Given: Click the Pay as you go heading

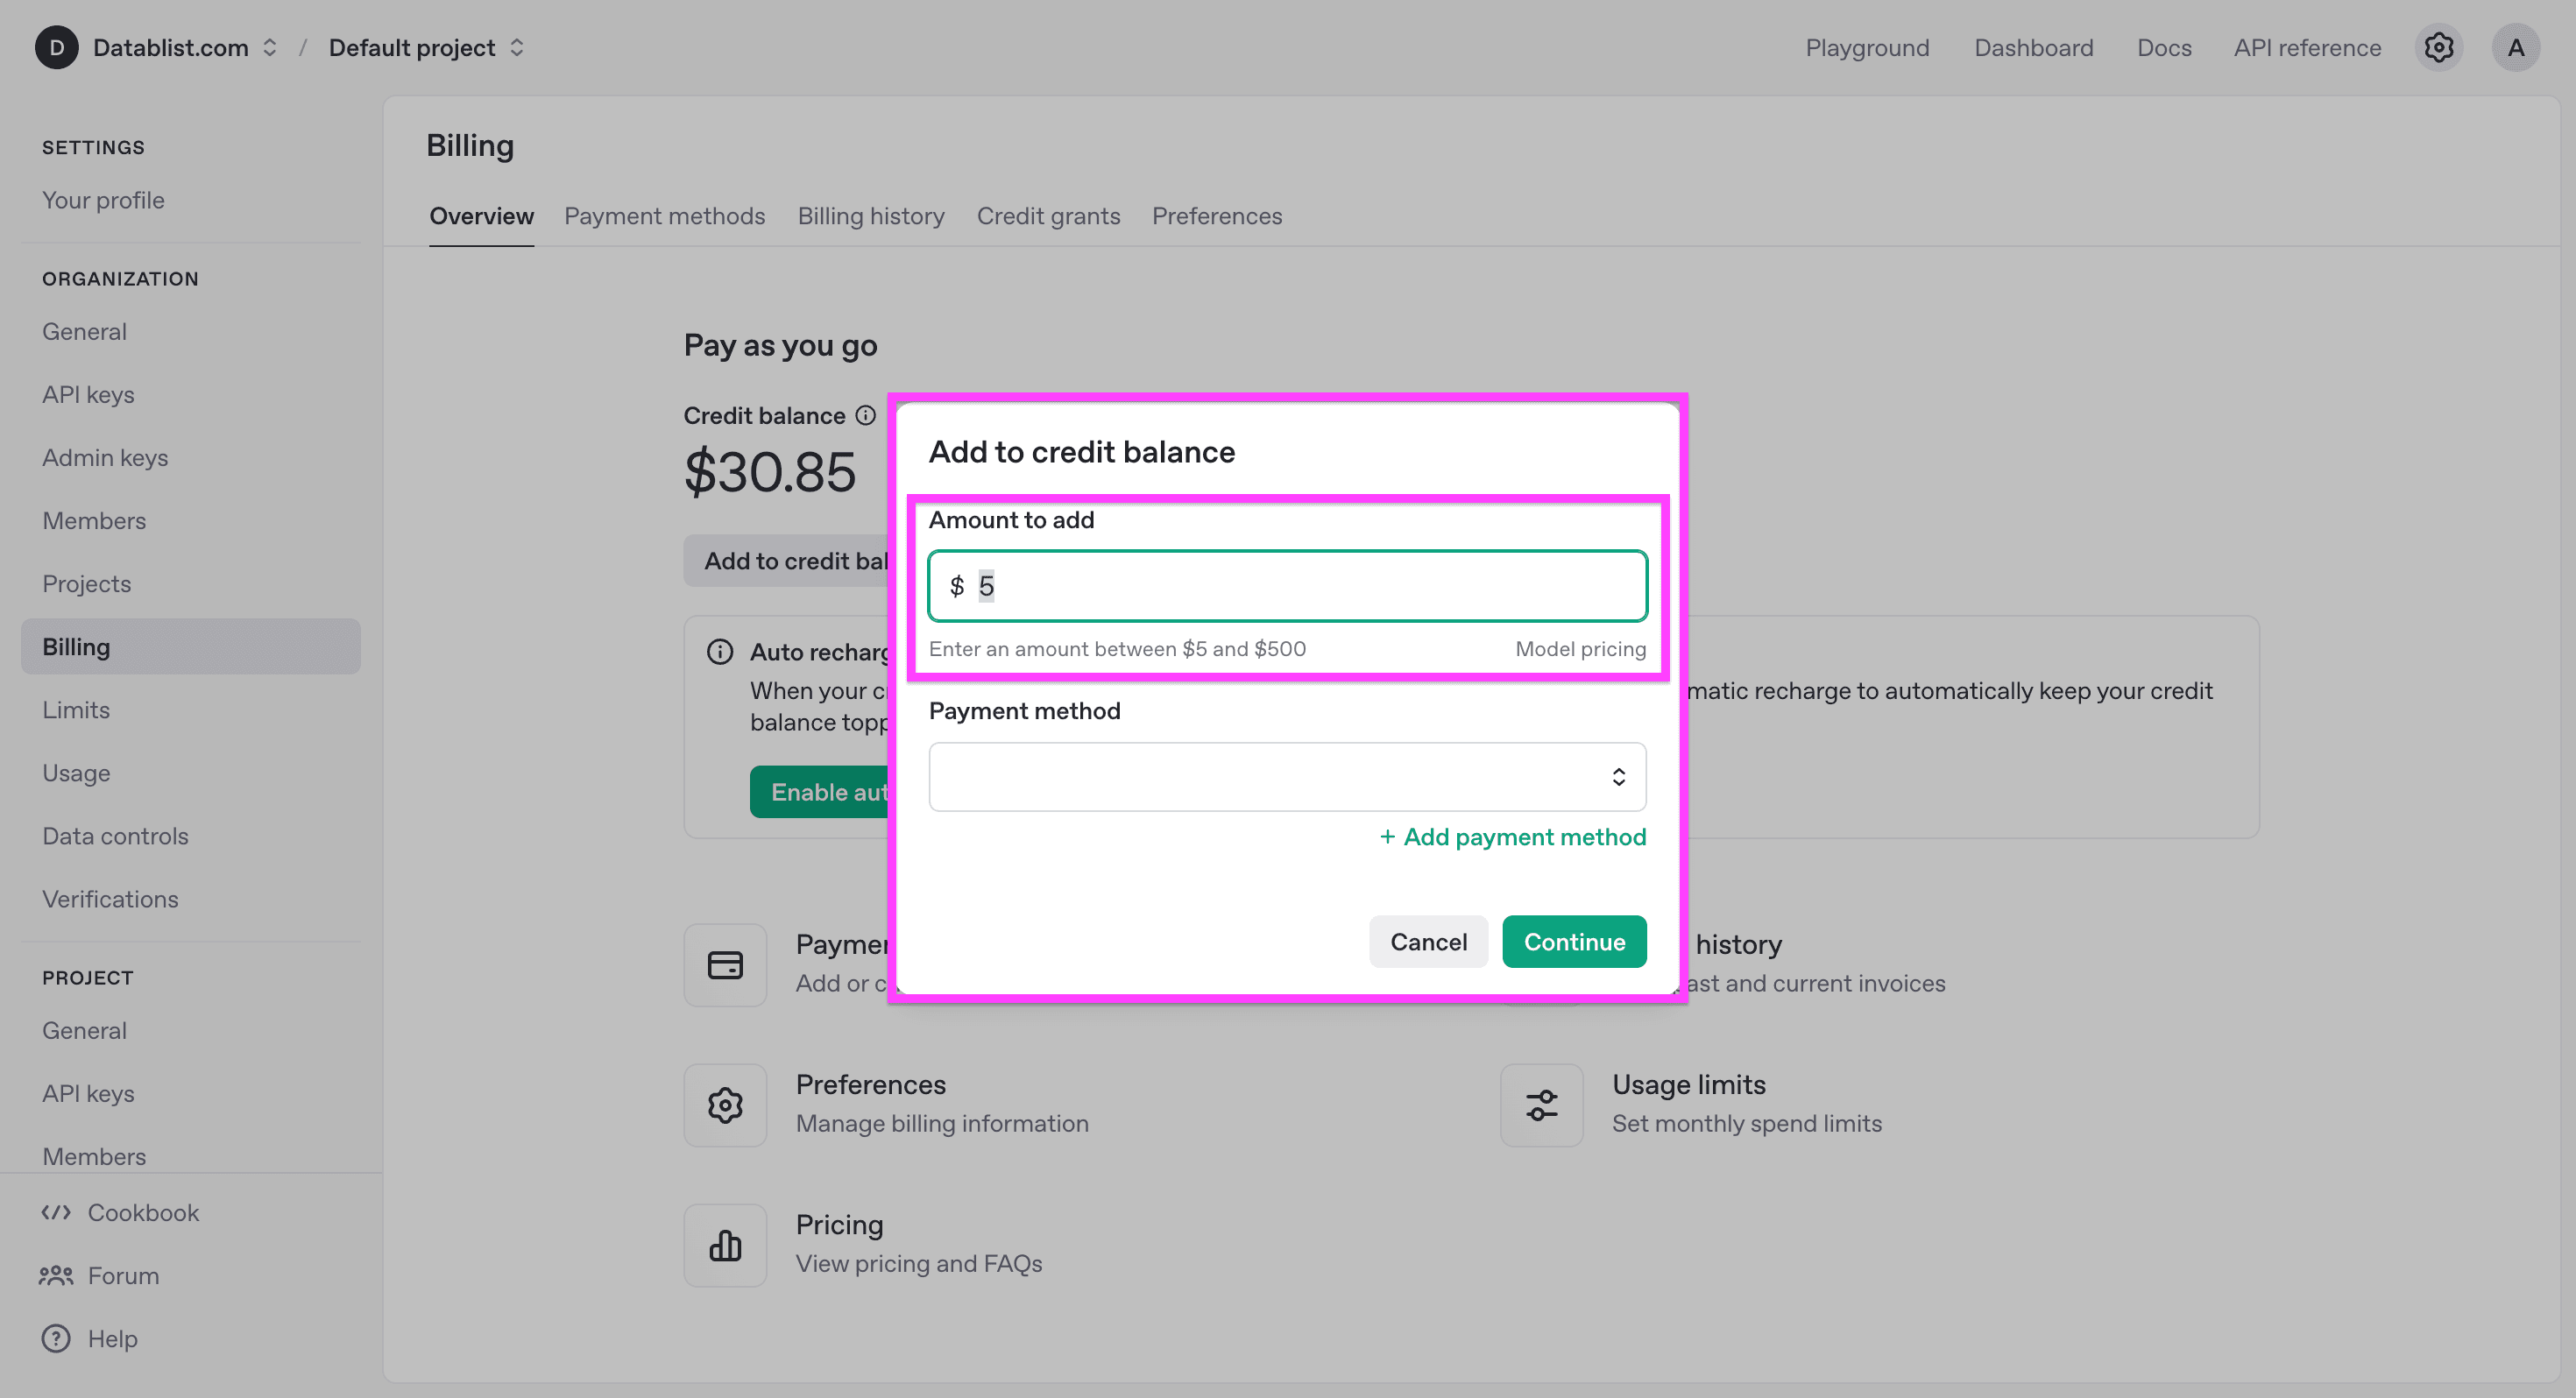Looking at the screenshot, I should tap(780, 345).
